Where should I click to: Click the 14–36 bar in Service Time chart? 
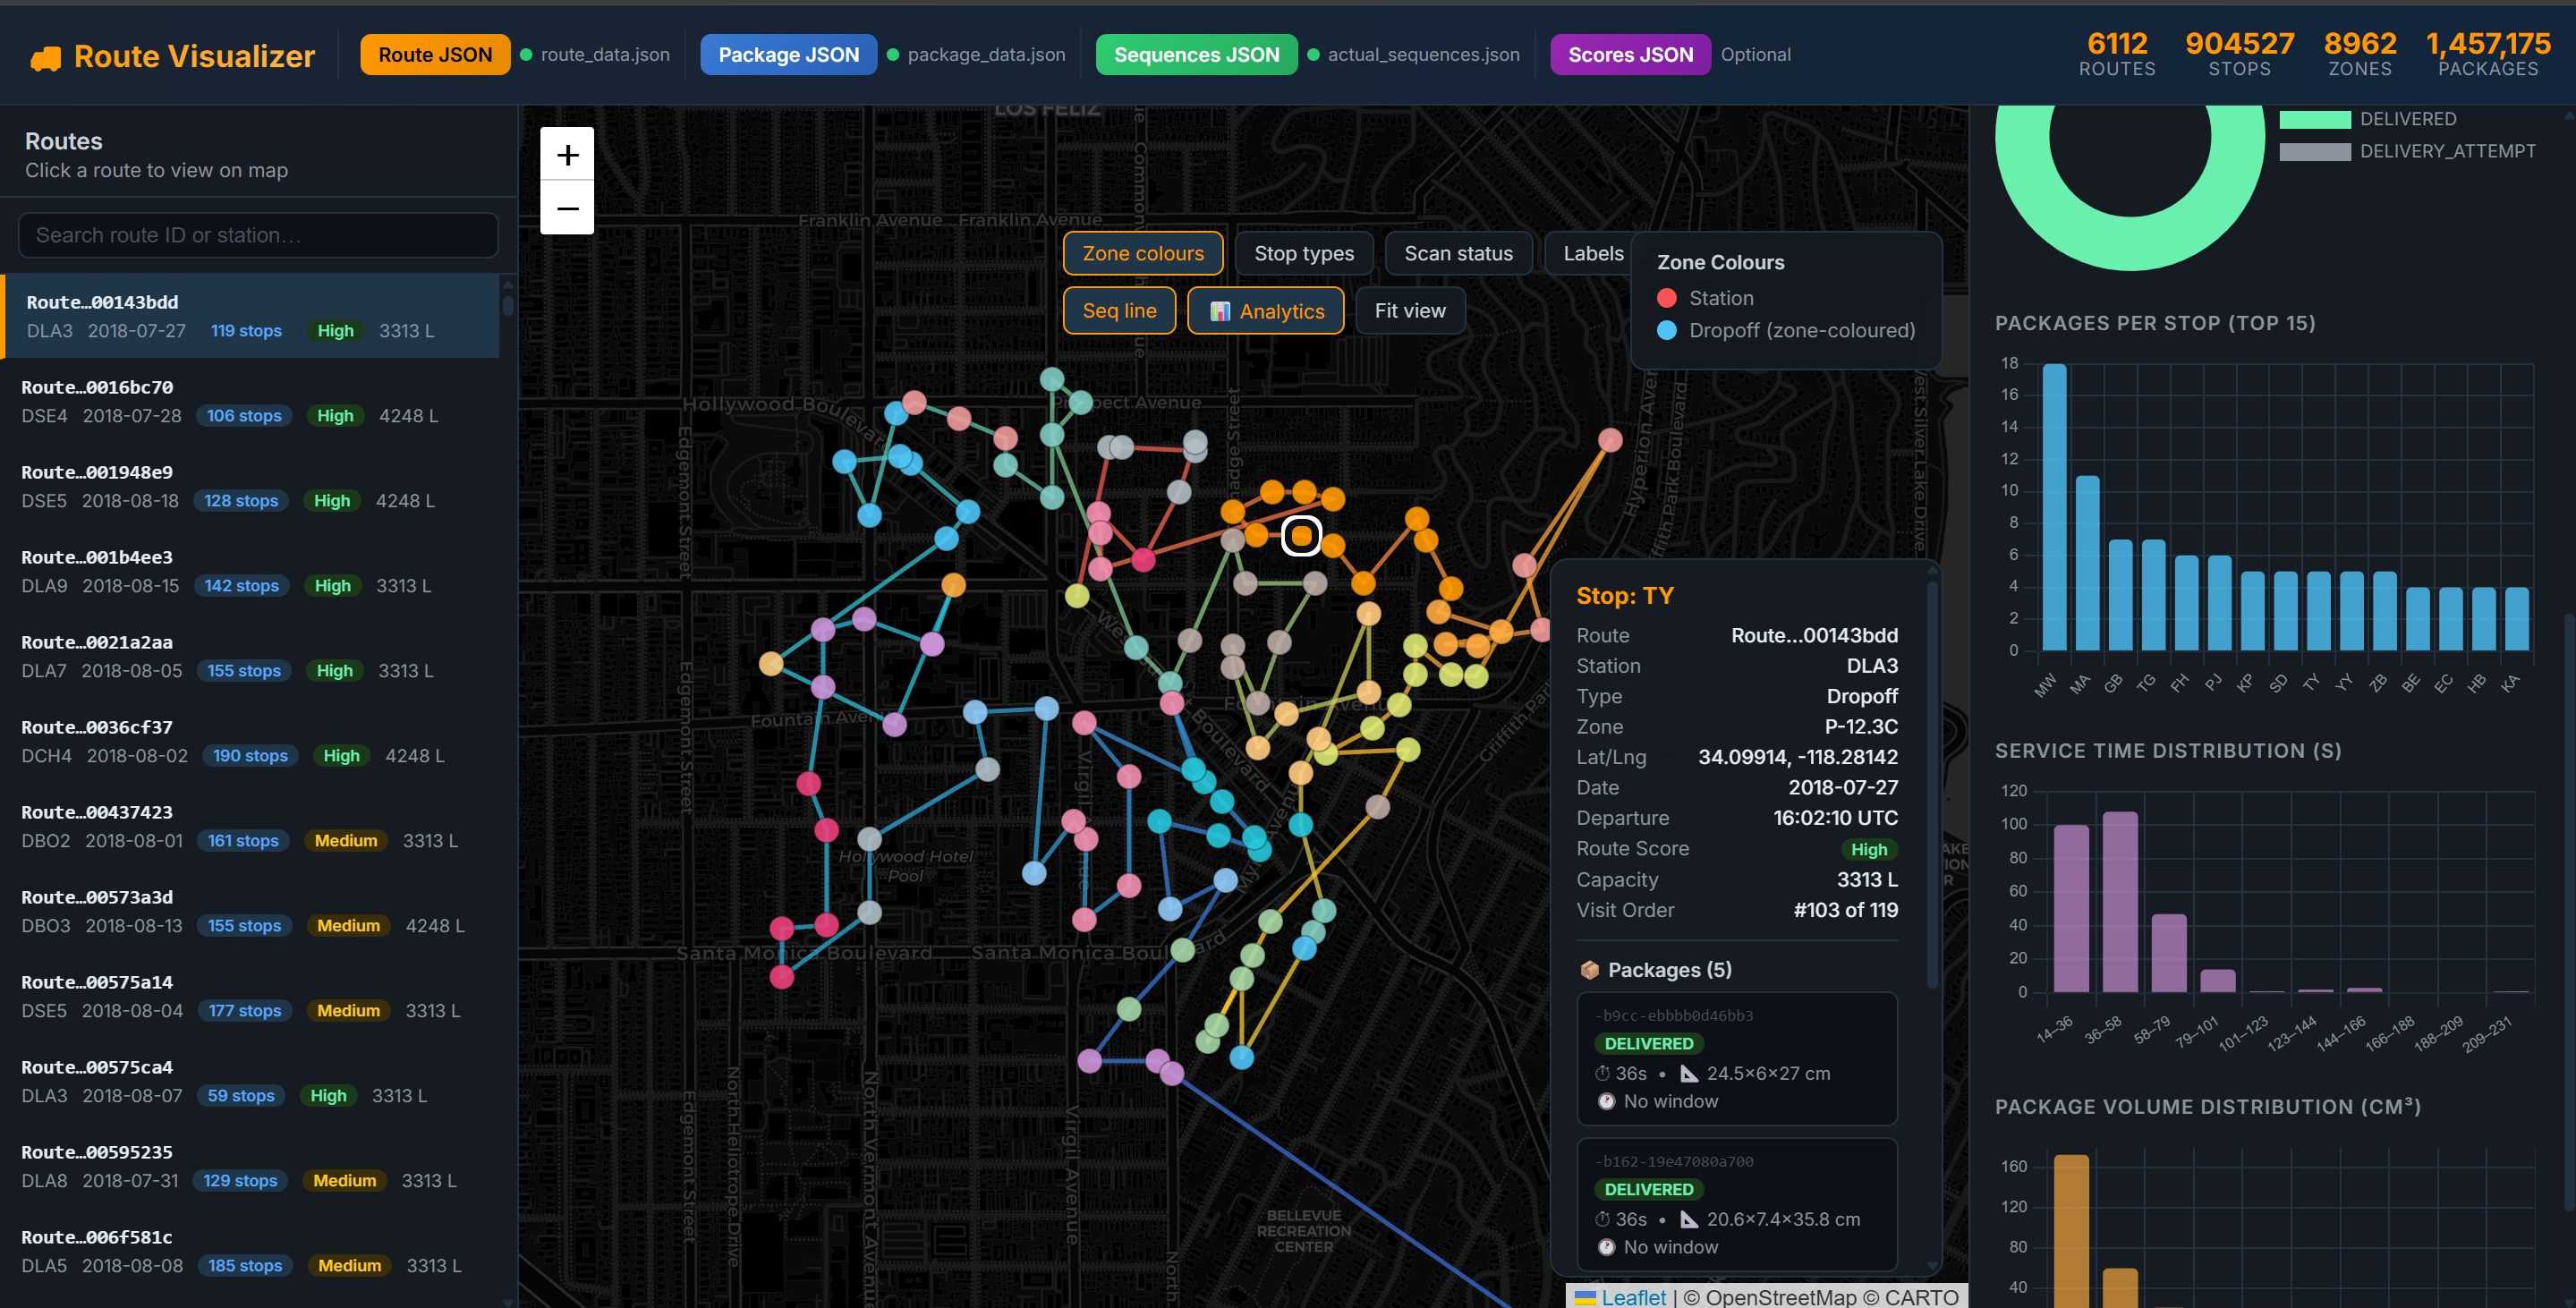coord(2071,909)
